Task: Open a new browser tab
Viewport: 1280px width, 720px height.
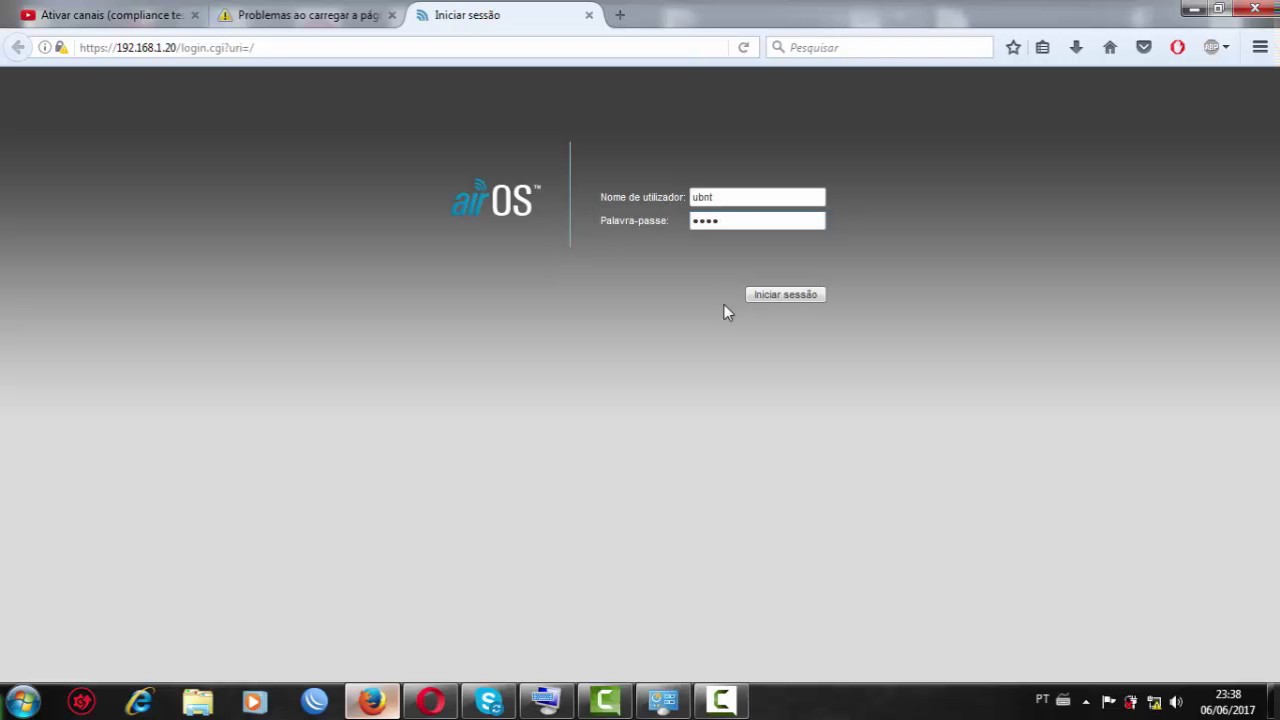Action: tap(620, 15)
